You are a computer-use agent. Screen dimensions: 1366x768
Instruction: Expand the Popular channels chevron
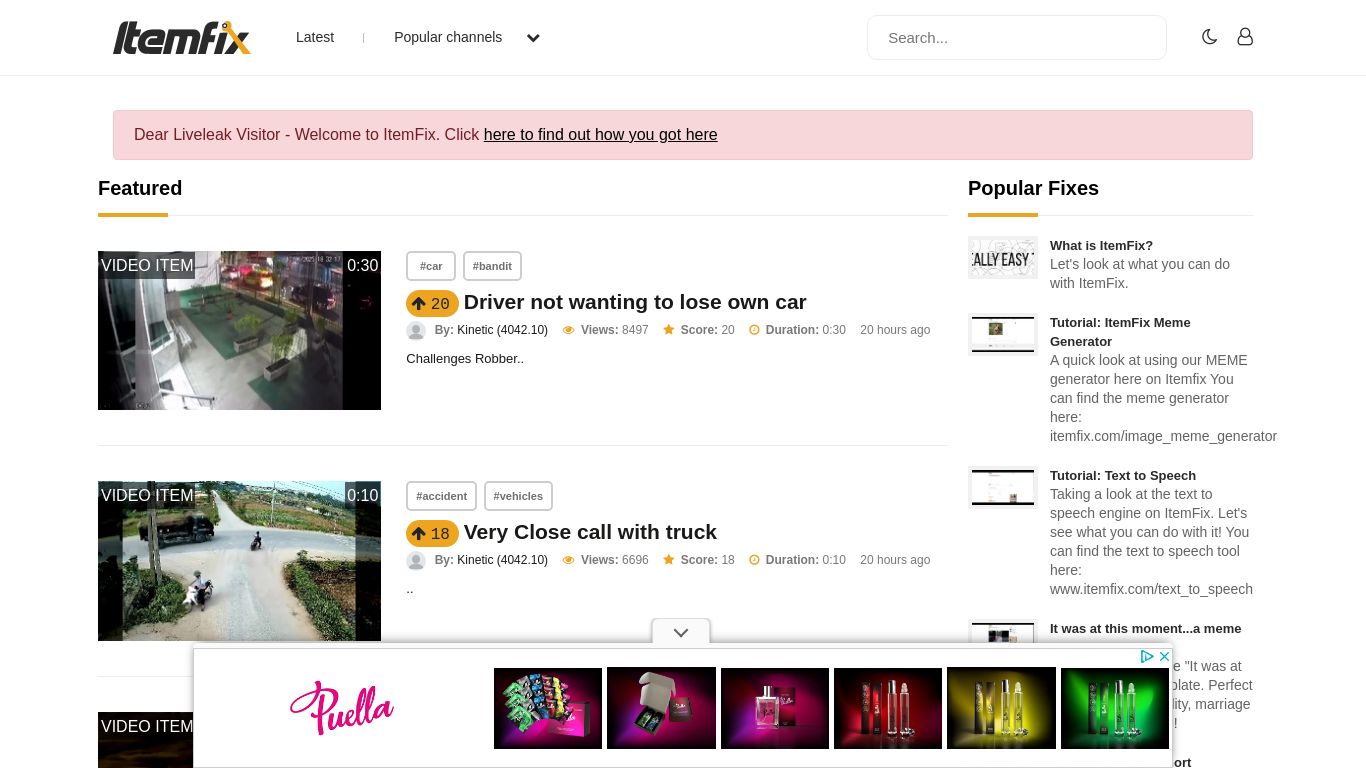pos(533,38)
